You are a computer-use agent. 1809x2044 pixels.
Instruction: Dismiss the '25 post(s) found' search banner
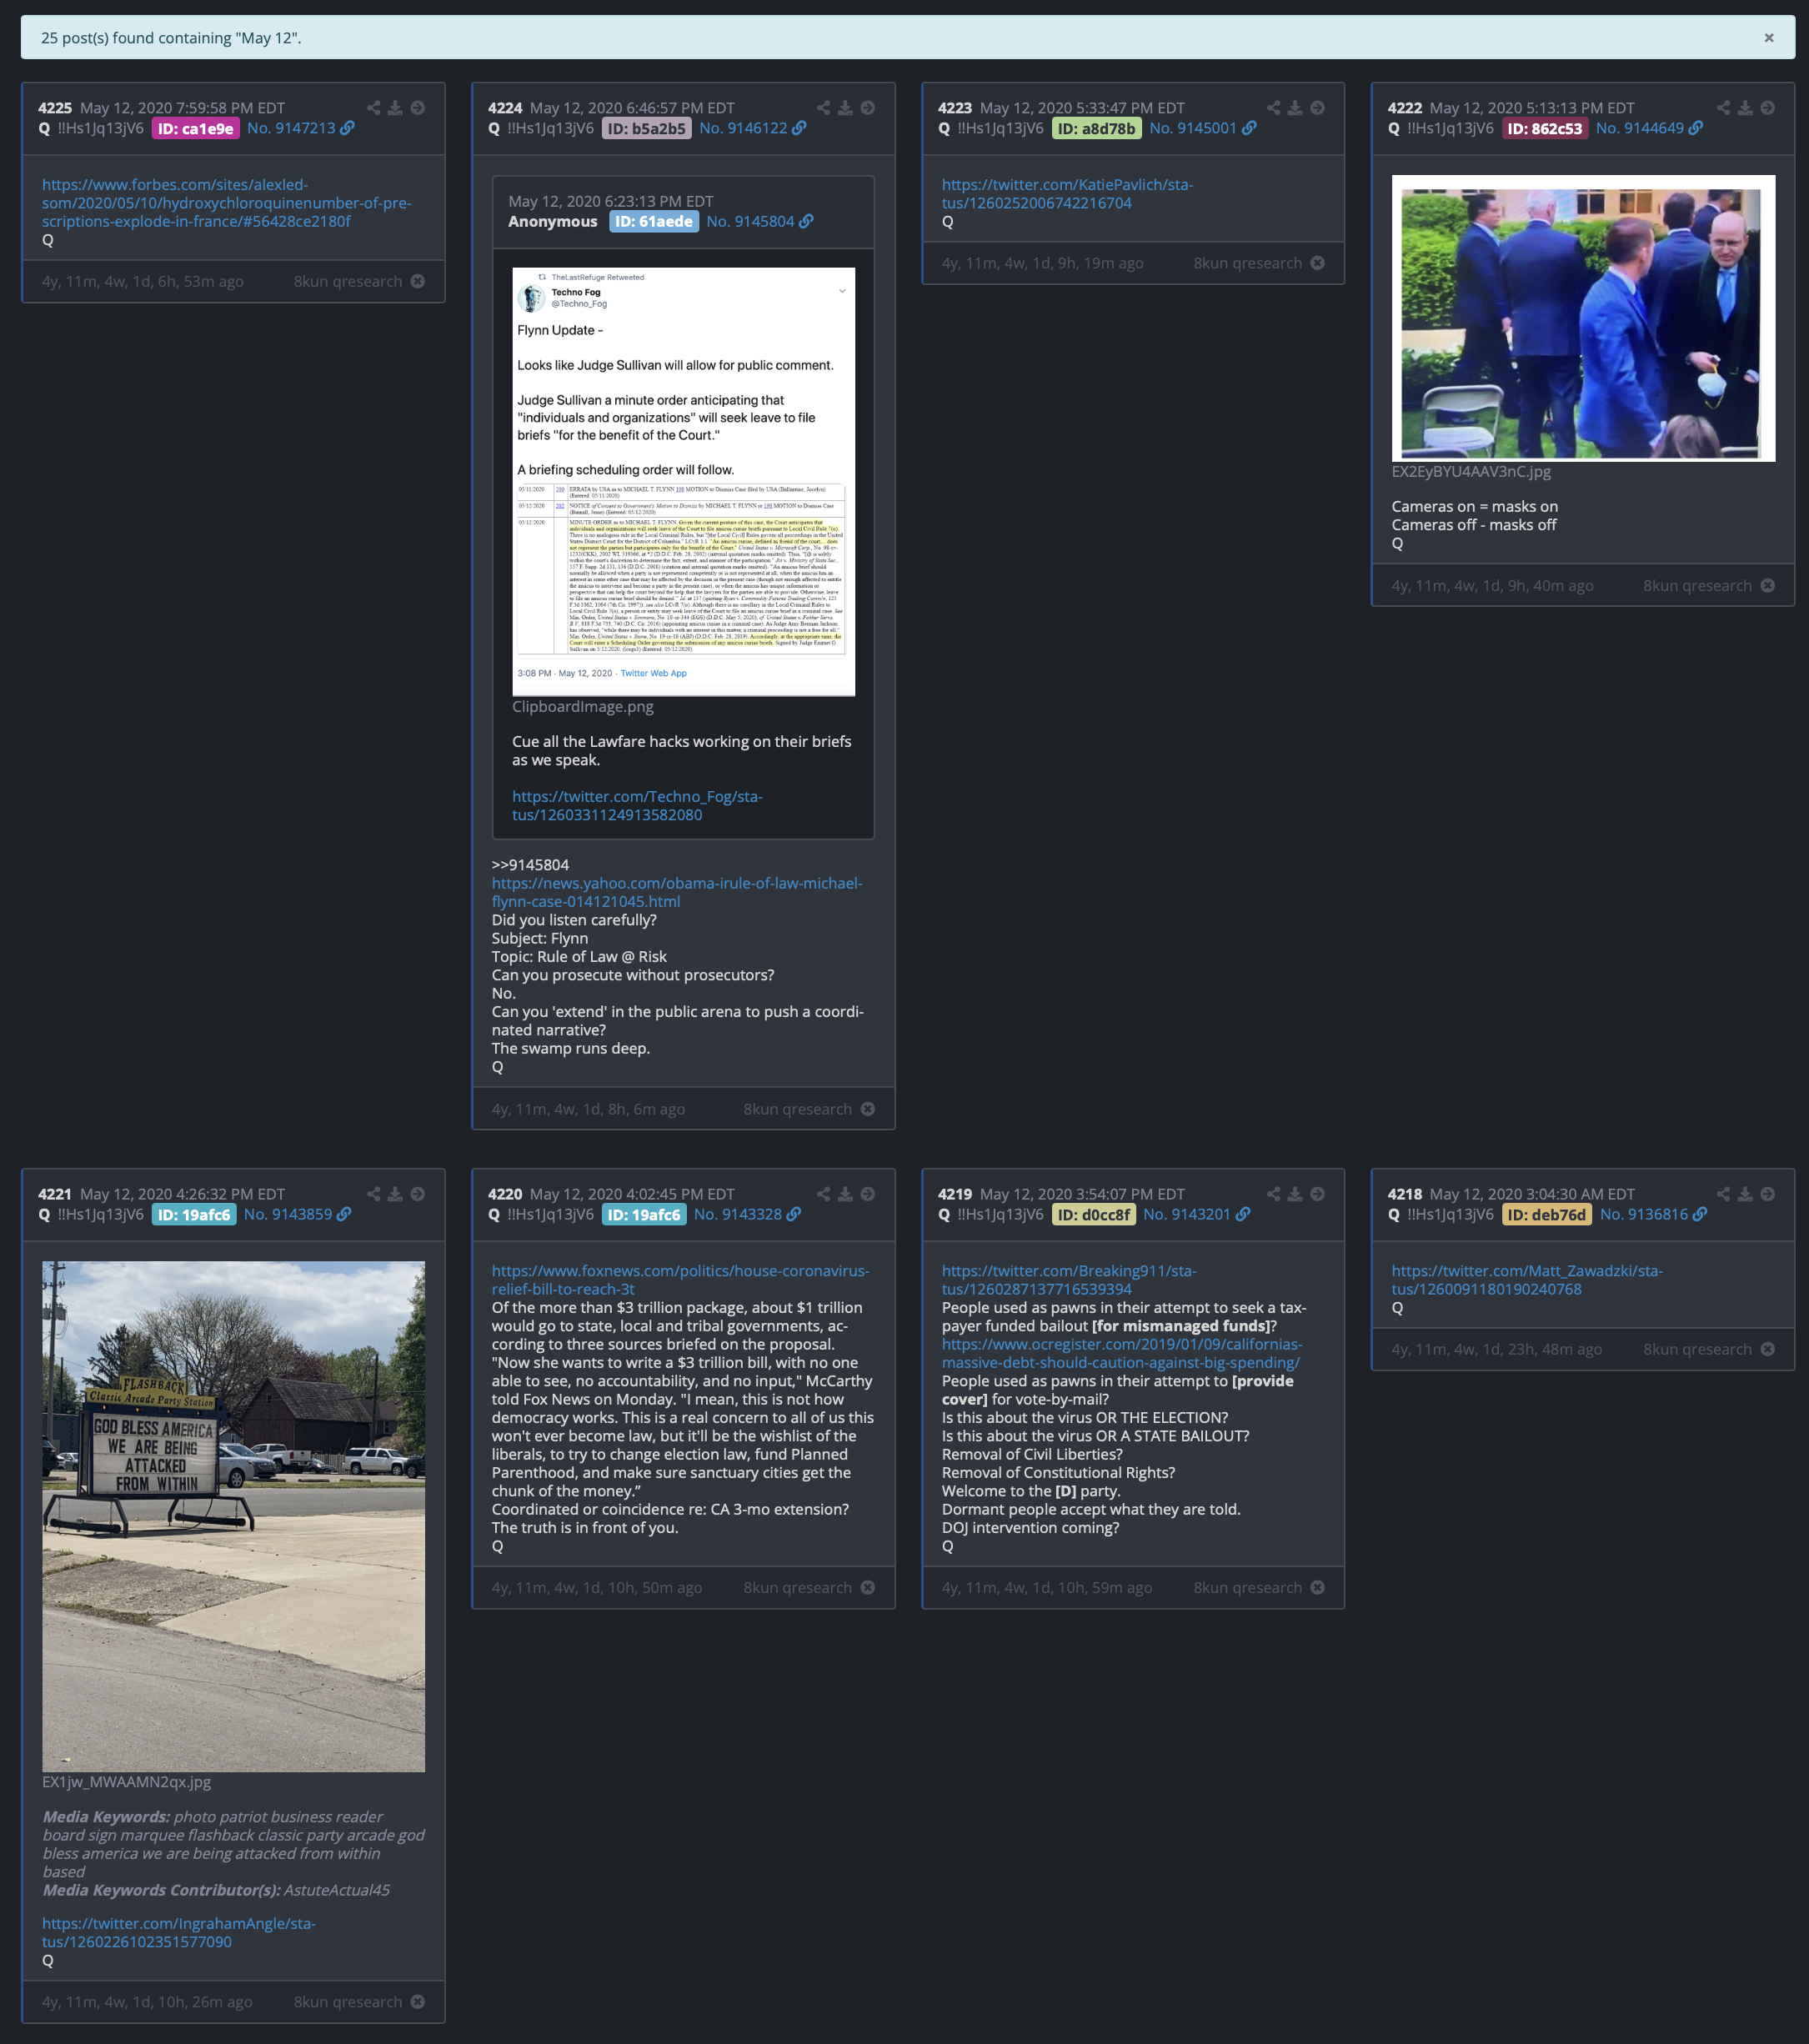pos(1768,38)
